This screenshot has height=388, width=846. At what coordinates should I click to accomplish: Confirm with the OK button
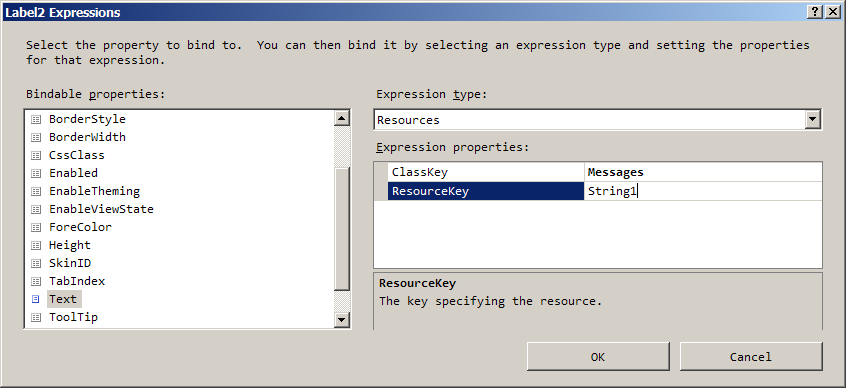click(598, 357)
